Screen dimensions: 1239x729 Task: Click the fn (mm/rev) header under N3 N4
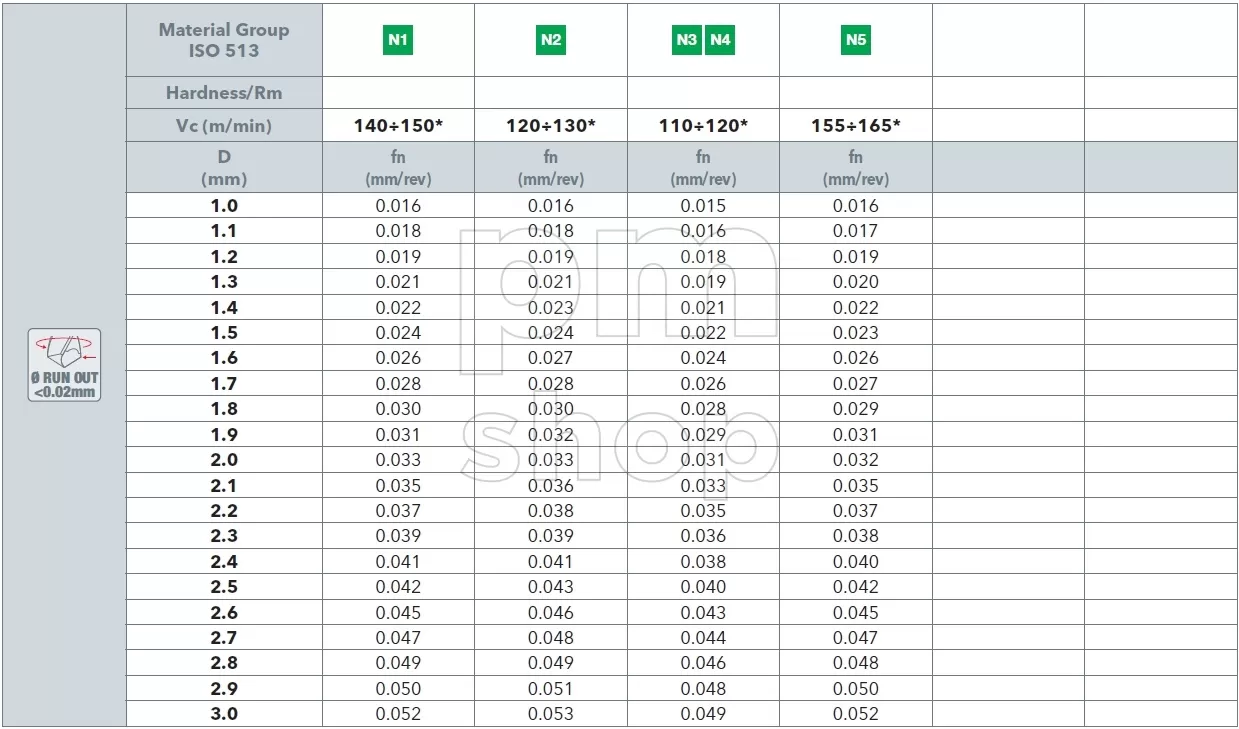703,168
